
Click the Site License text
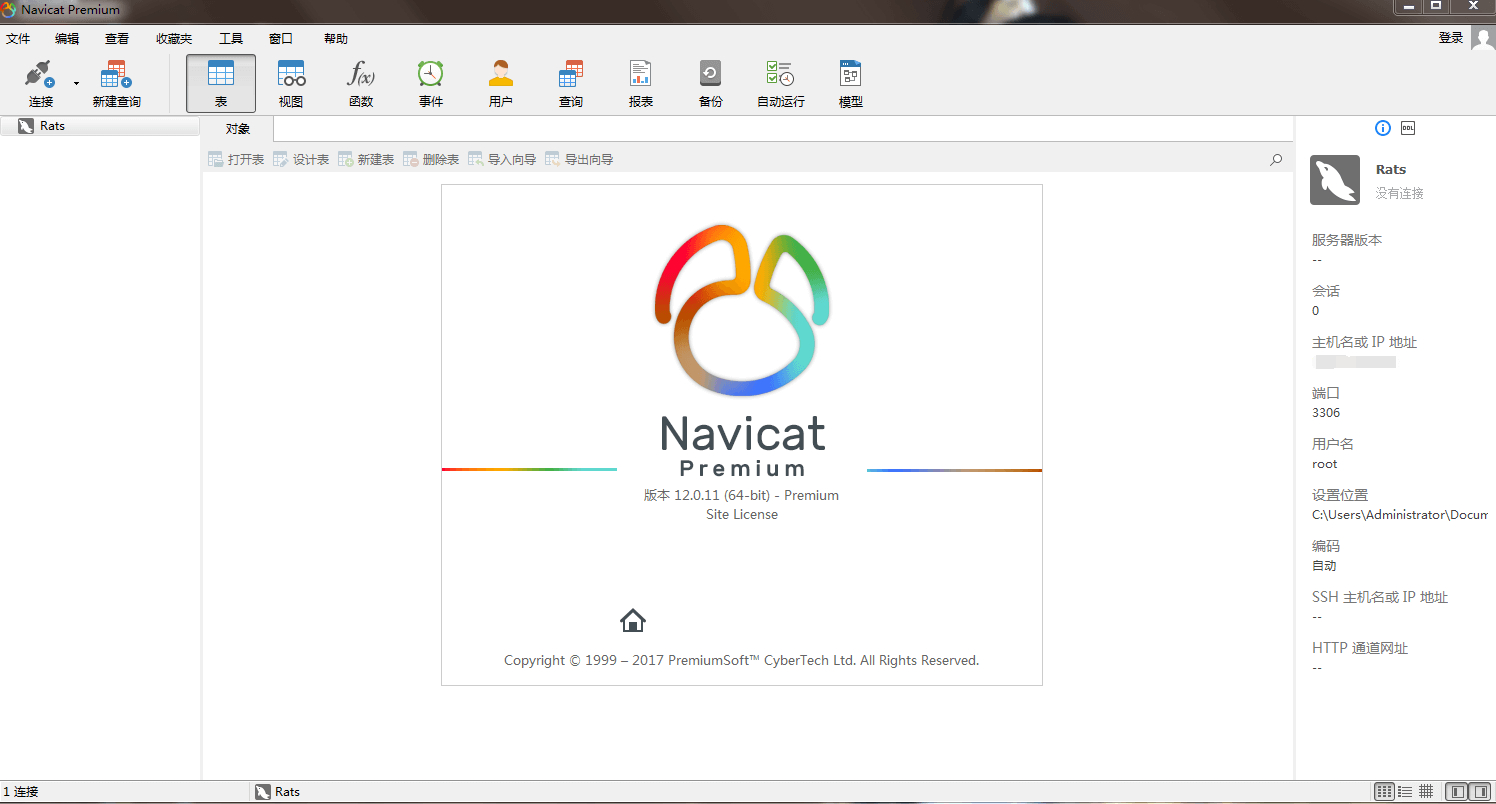click(x=742, y=514)
